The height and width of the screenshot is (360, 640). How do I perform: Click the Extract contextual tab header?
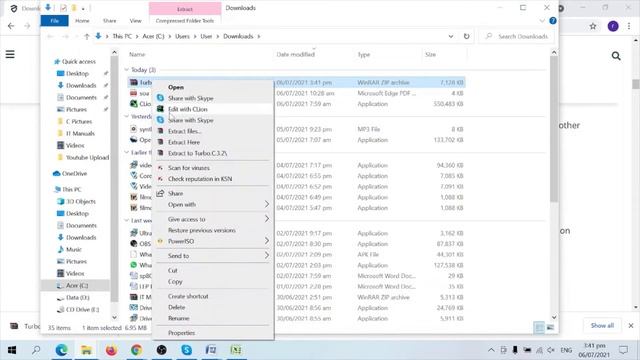tap(185, 9)
